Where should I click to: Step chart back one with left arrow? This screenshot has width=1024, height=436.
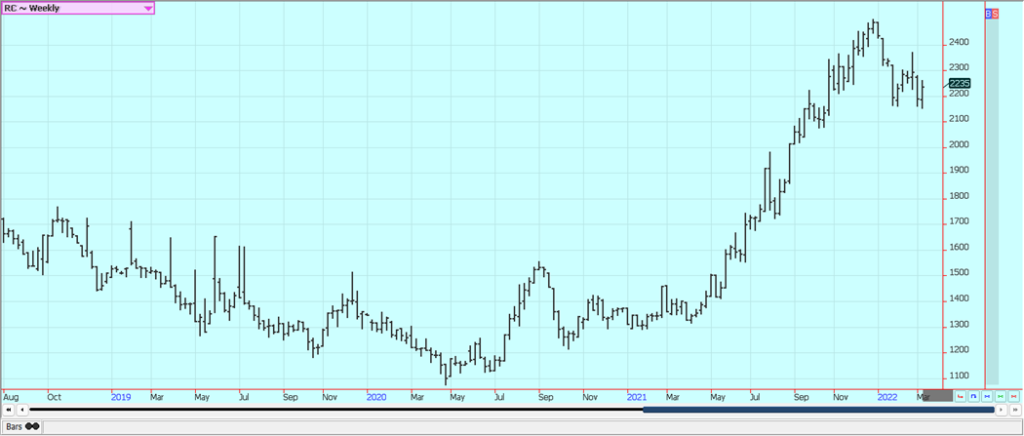tap(22, 410)
